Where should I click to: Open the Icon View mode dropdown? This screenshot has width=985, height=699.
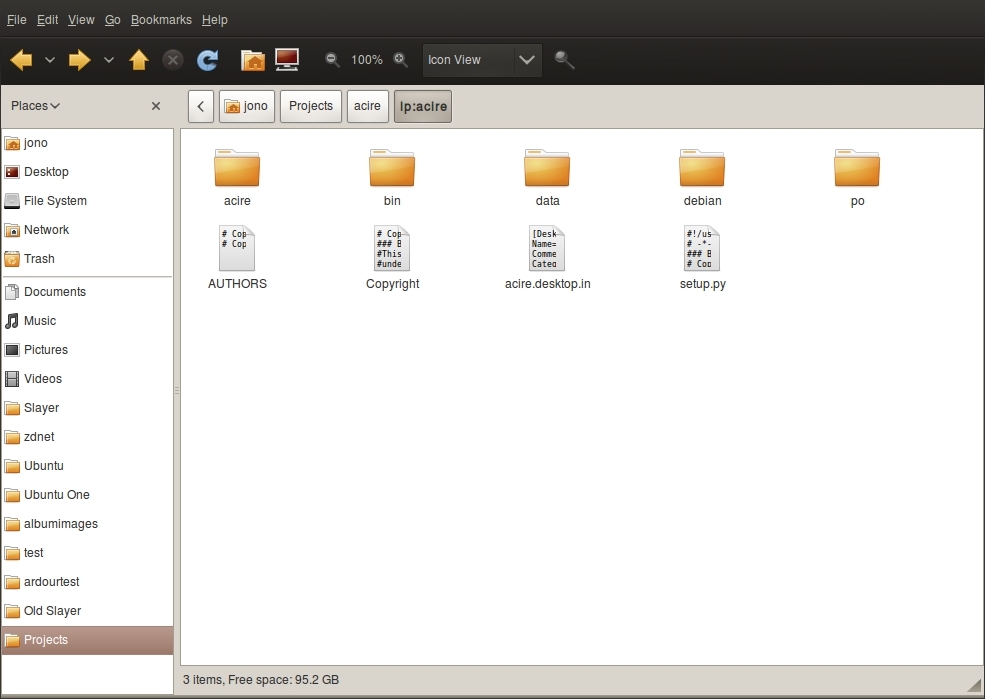point(482,60)
